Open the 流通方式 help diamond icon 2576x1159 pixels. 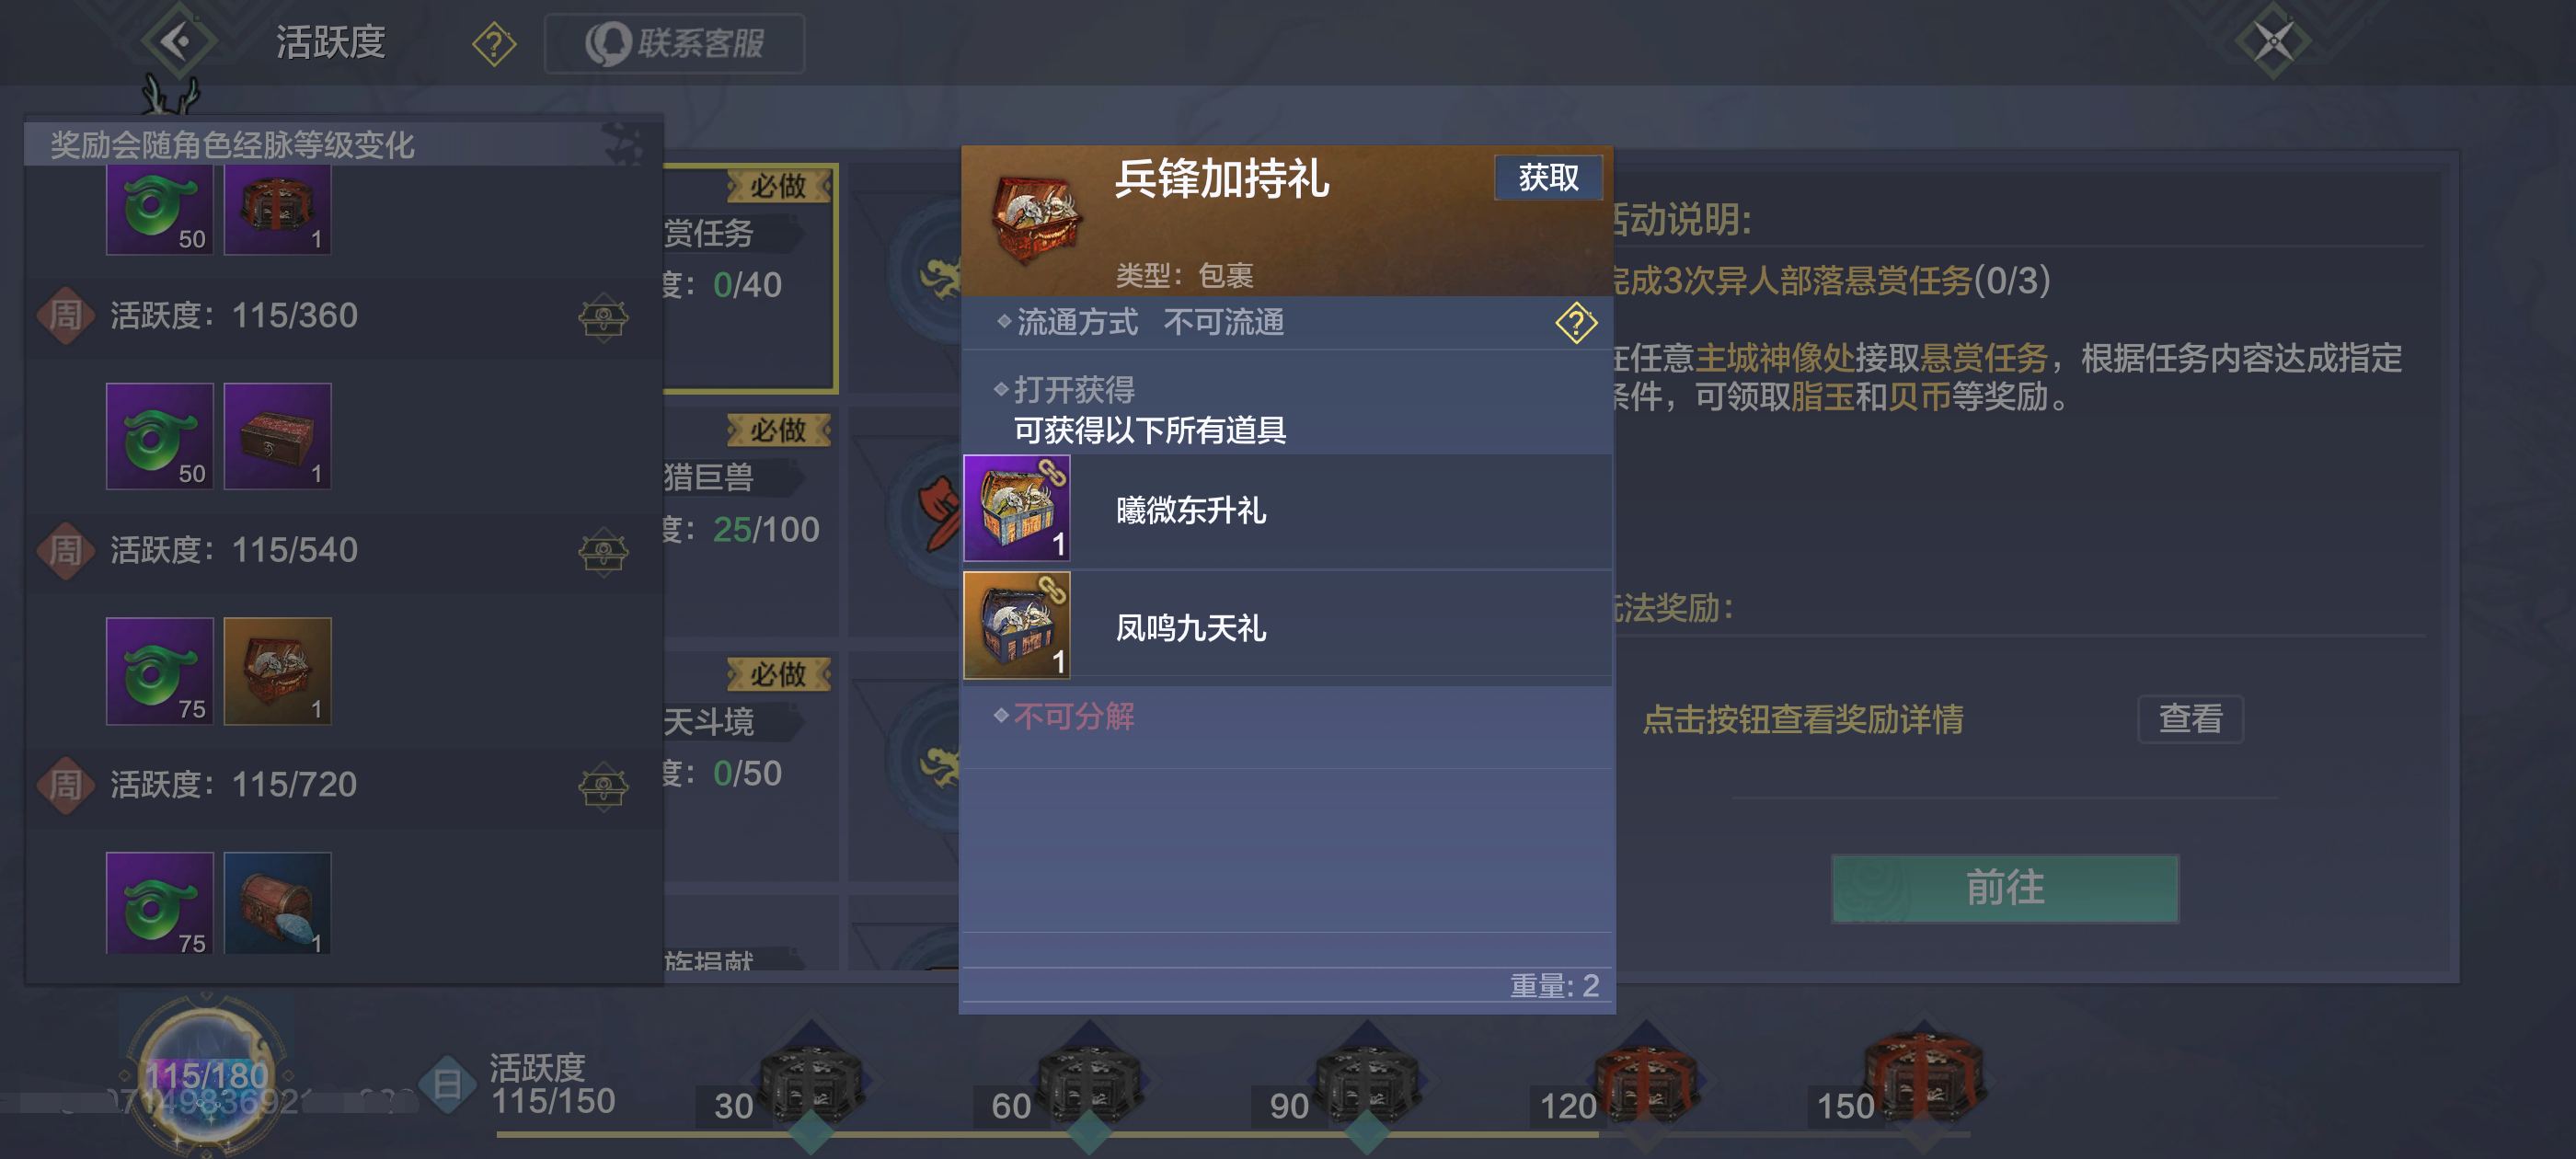1576,323
